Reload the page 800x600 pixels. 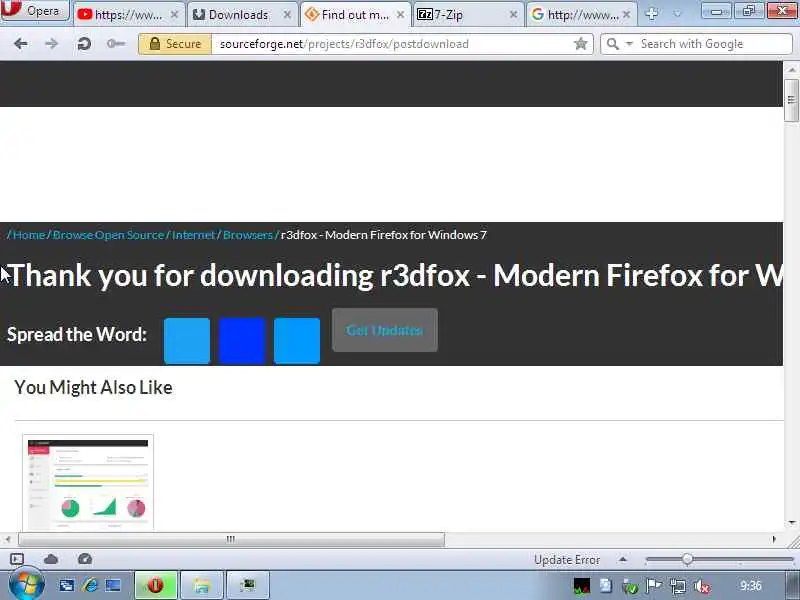click(84, 44)
